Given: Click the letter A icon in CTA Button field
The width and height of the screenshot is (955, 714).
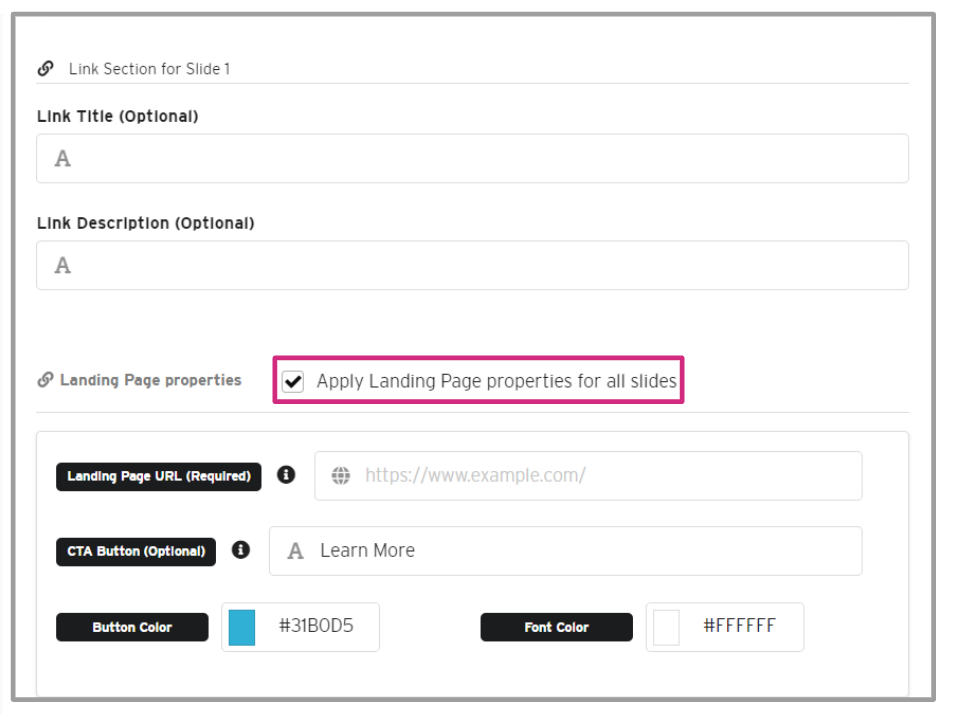Looking at the screenshot, I should pyautogui.click(x=295, y=551).
